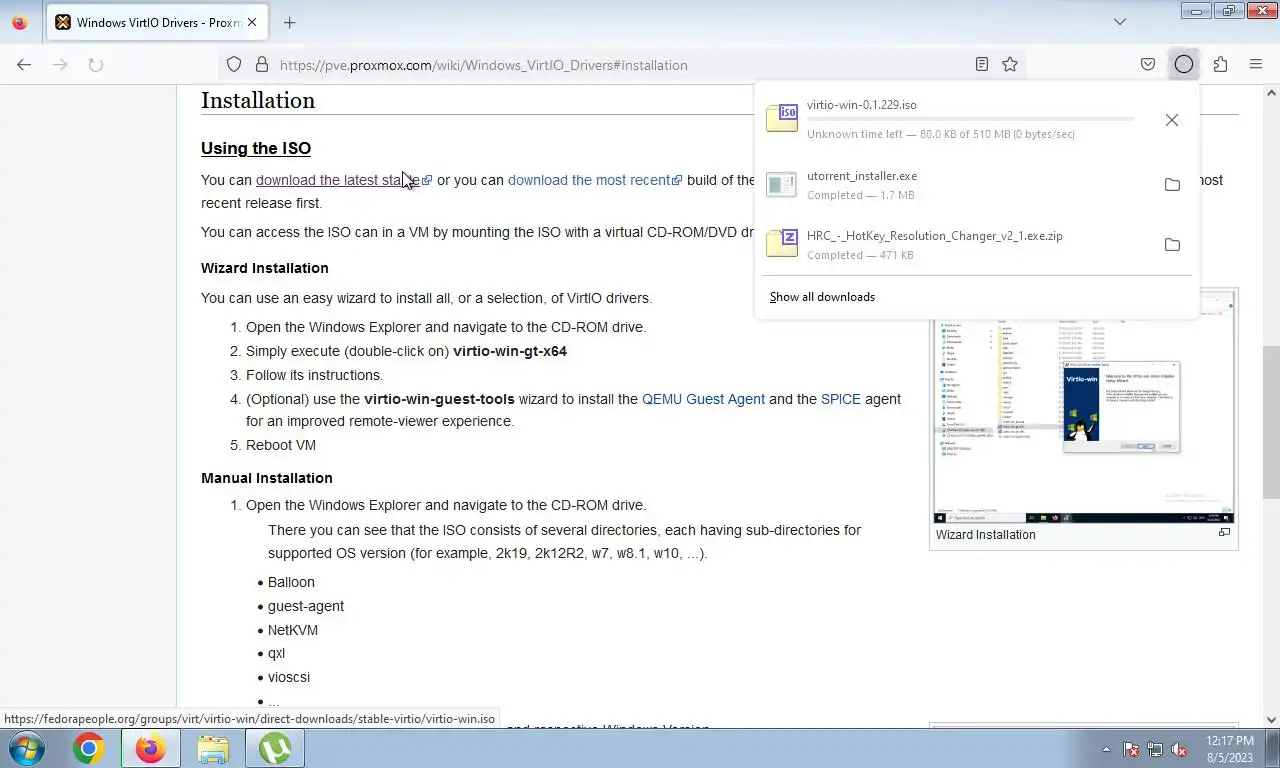The image size is (1280, 768).
Task: Reload the page with the refresh icon
Action: click(96, 65)
